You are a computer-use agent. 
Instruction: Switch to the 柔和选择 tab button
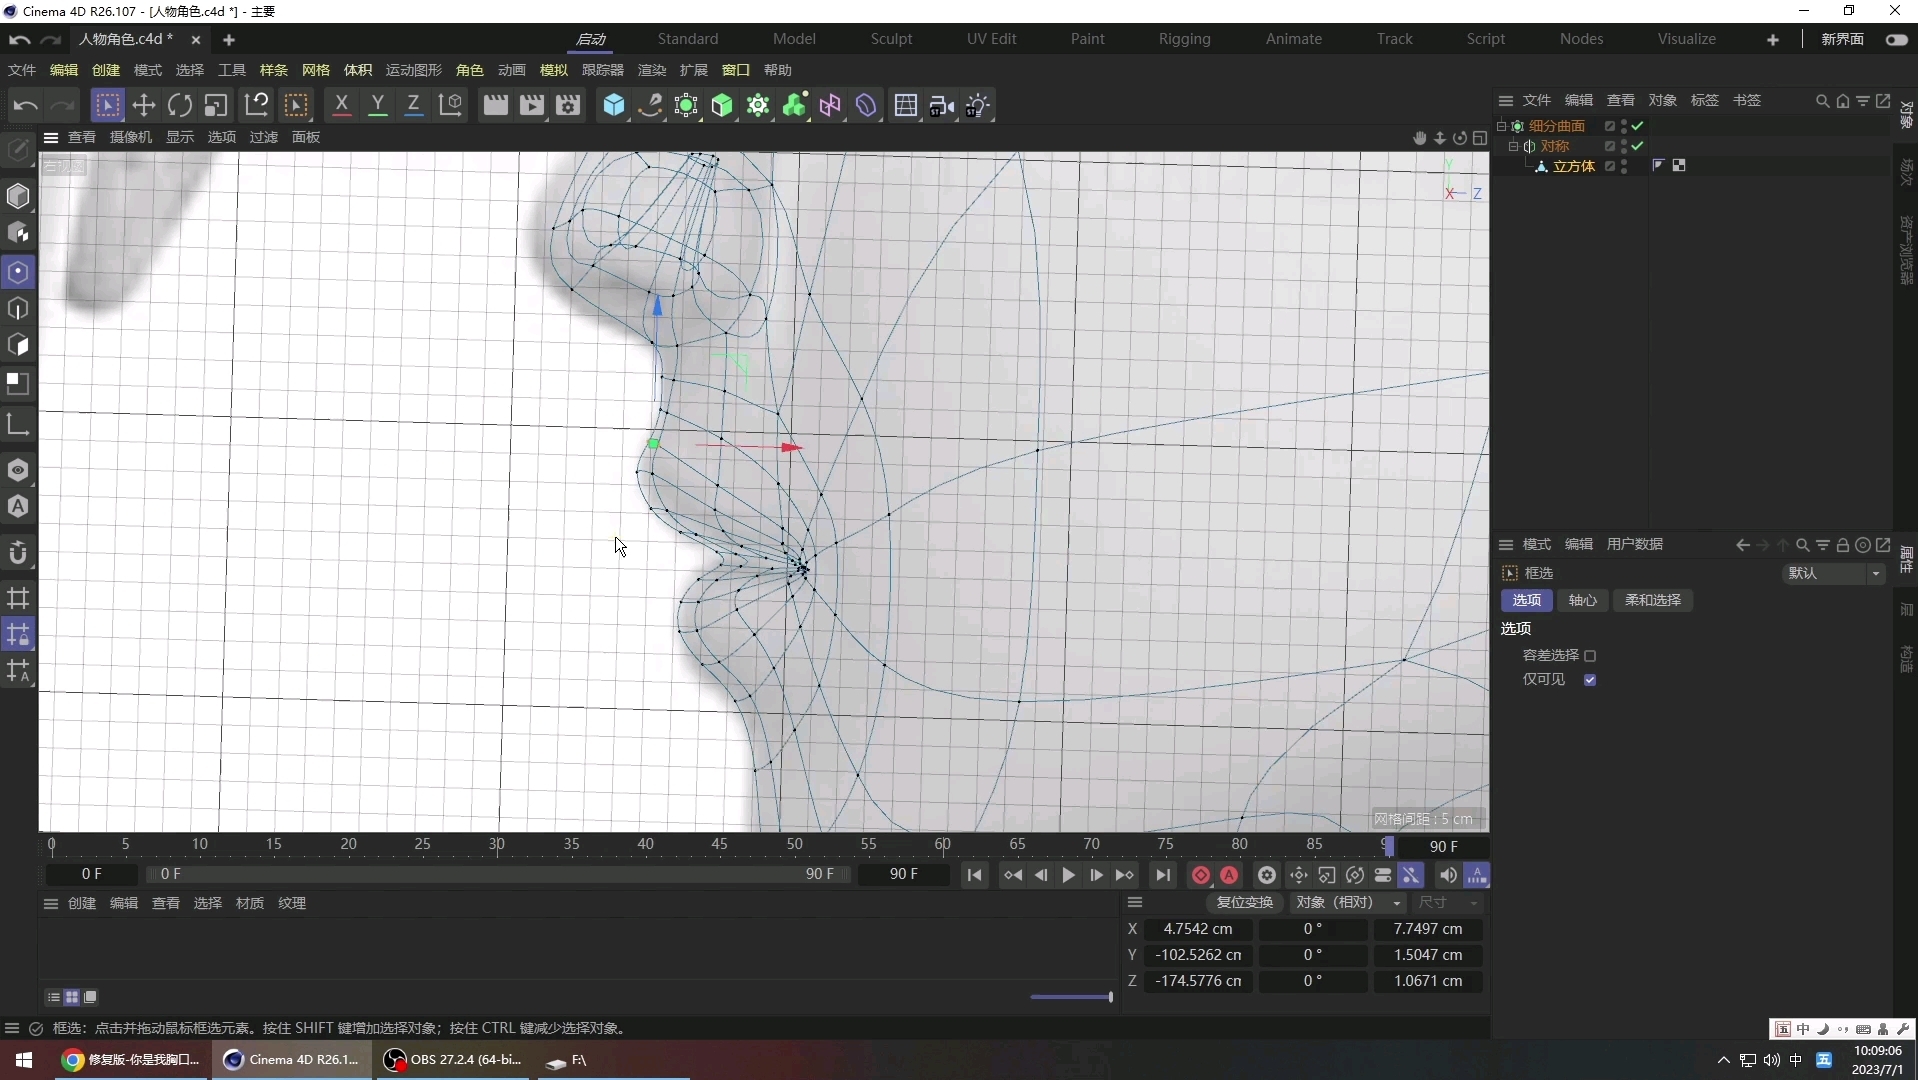pyautogui.click(x=1652, y=600)
